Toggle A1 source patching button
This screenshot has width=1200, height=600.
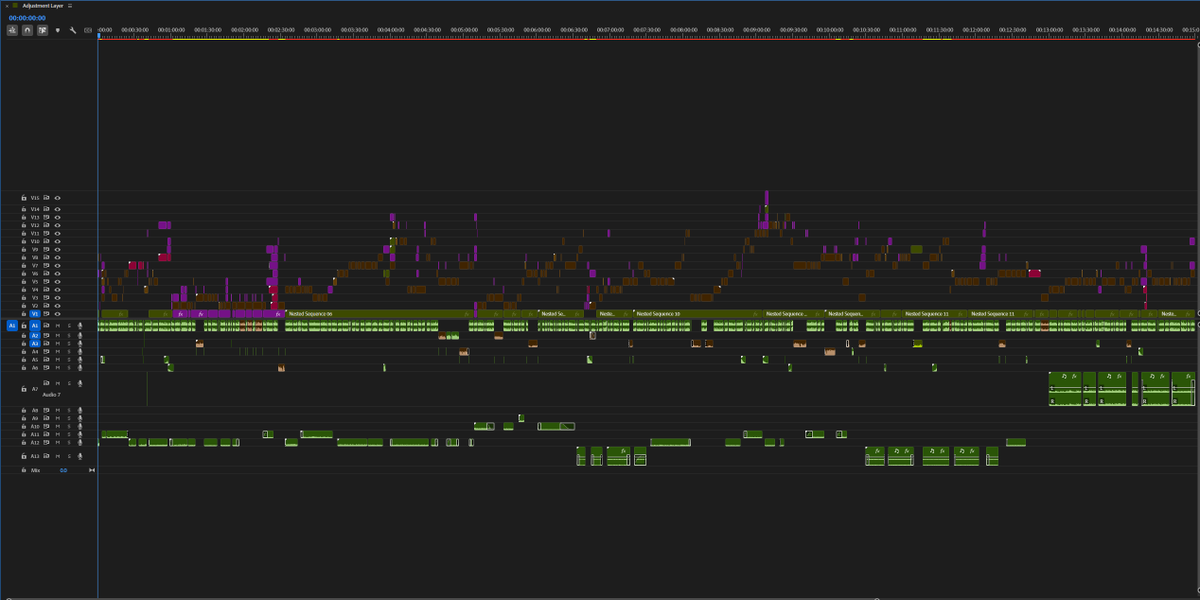click(12, 326)
